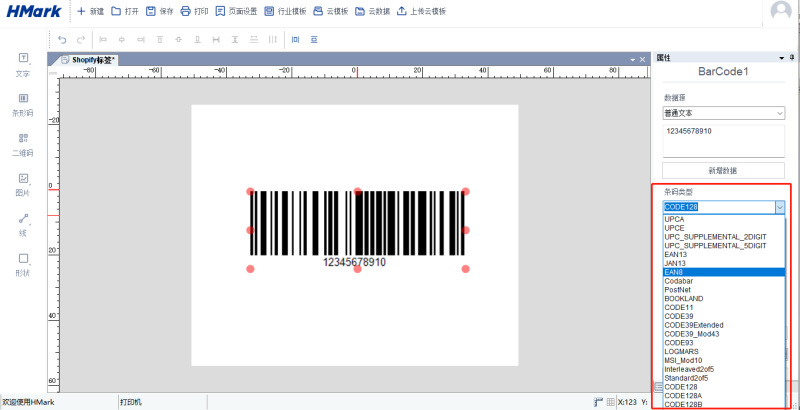Collapse the CODE128 barcode type dropdown
800x410 pixels.
tap(779, 207)
